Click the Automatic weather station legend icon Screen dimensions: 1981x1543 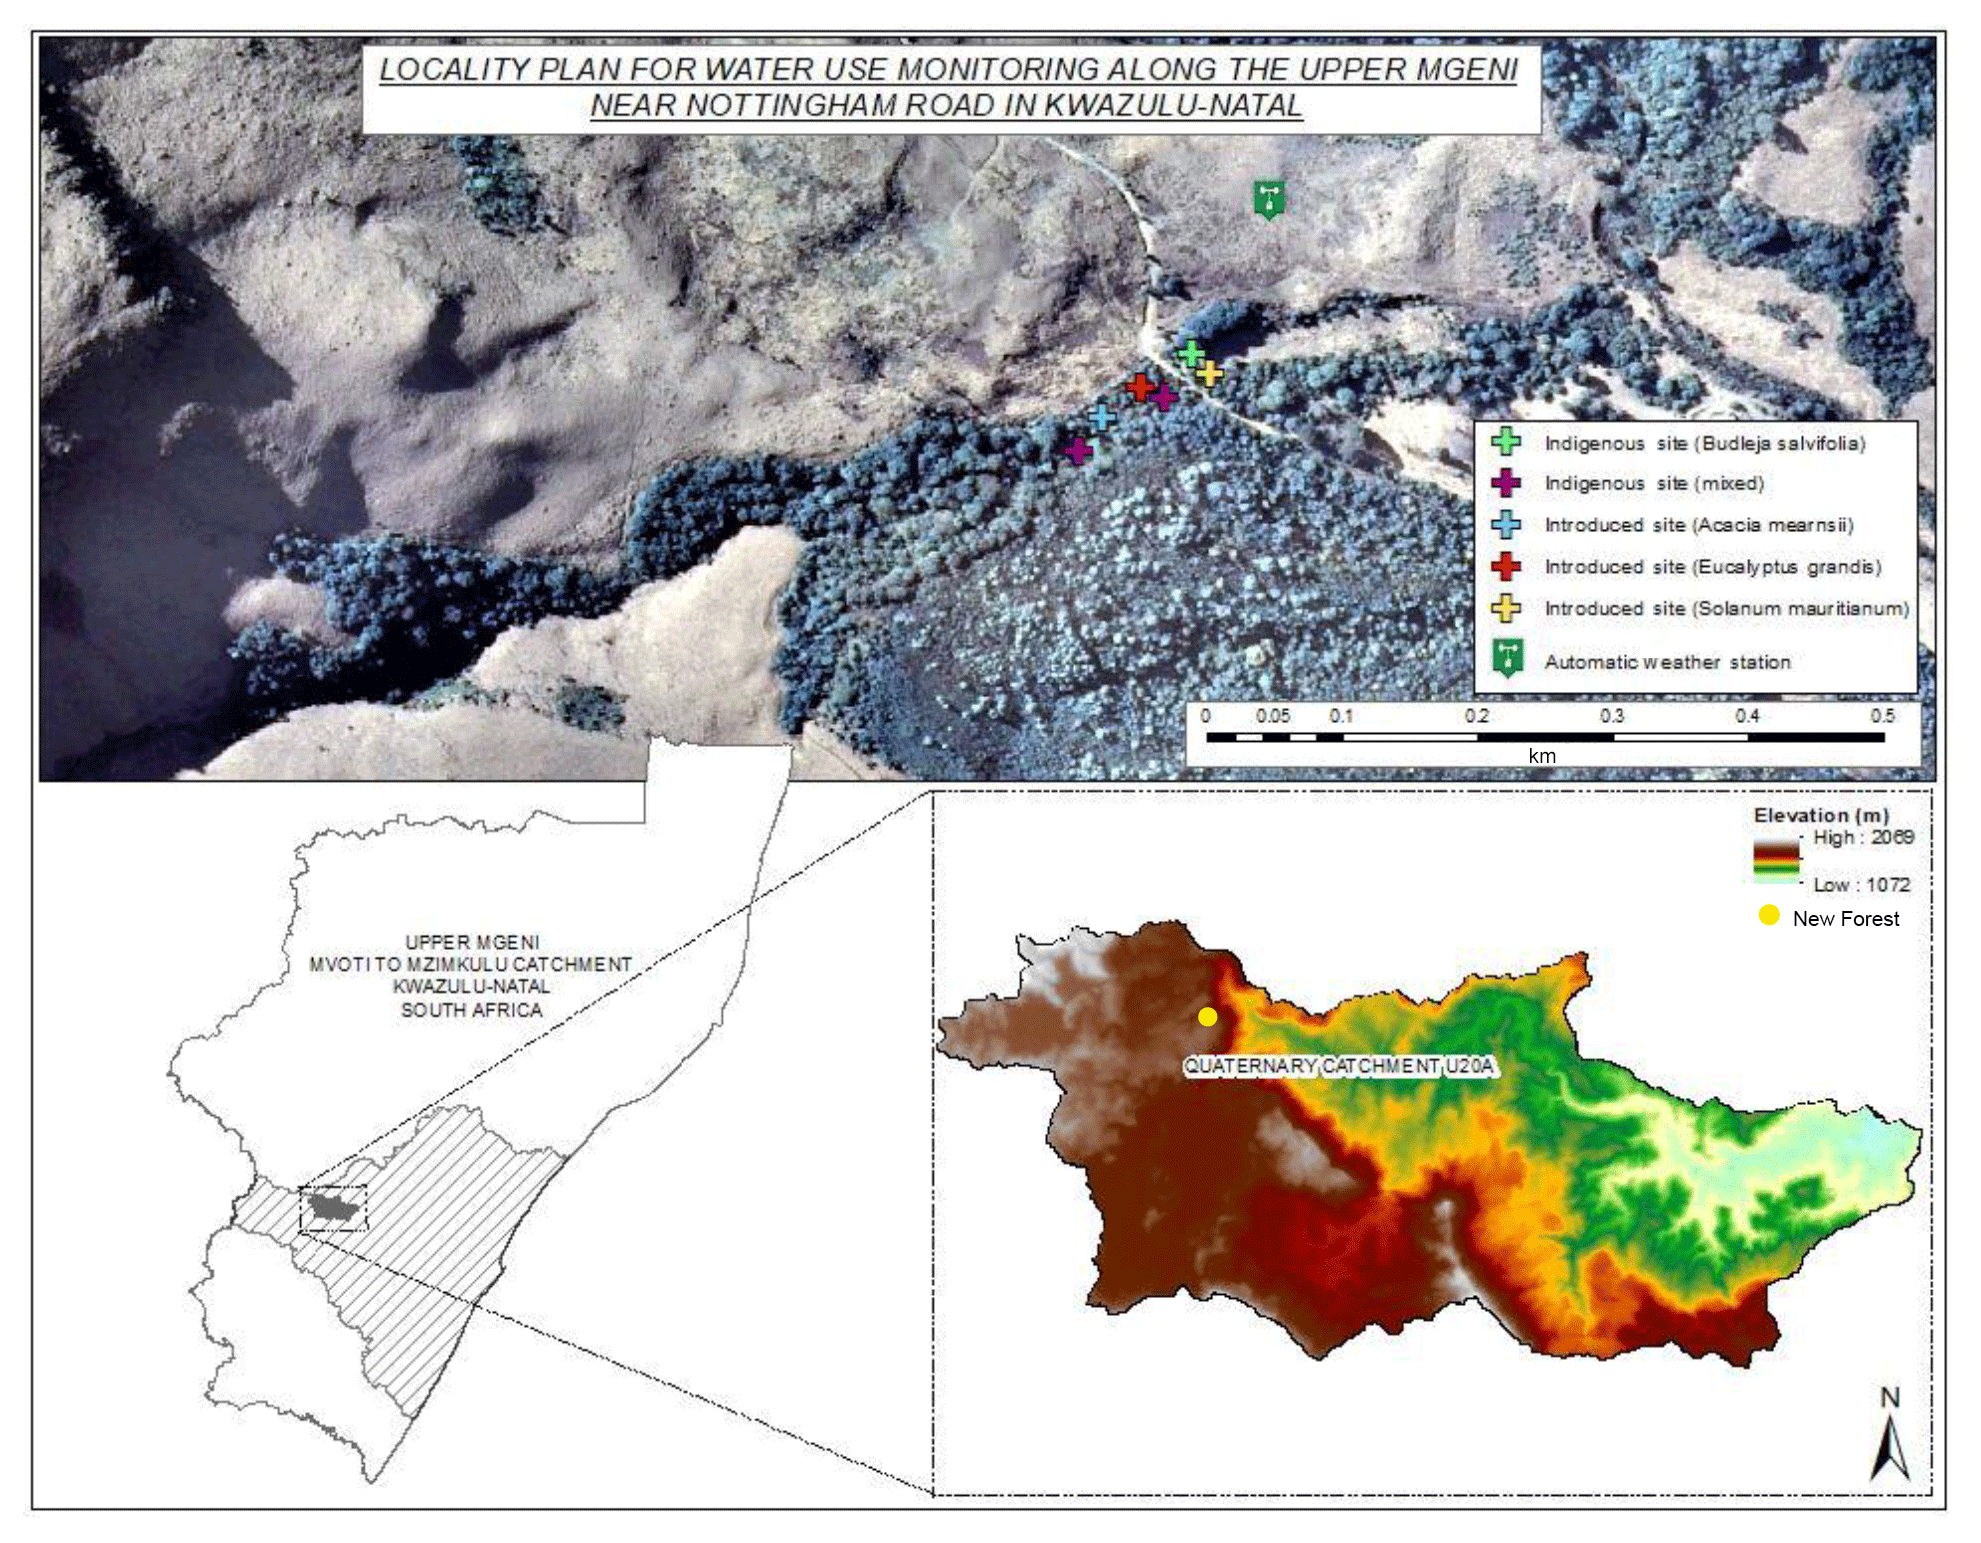coord(1507,658)
